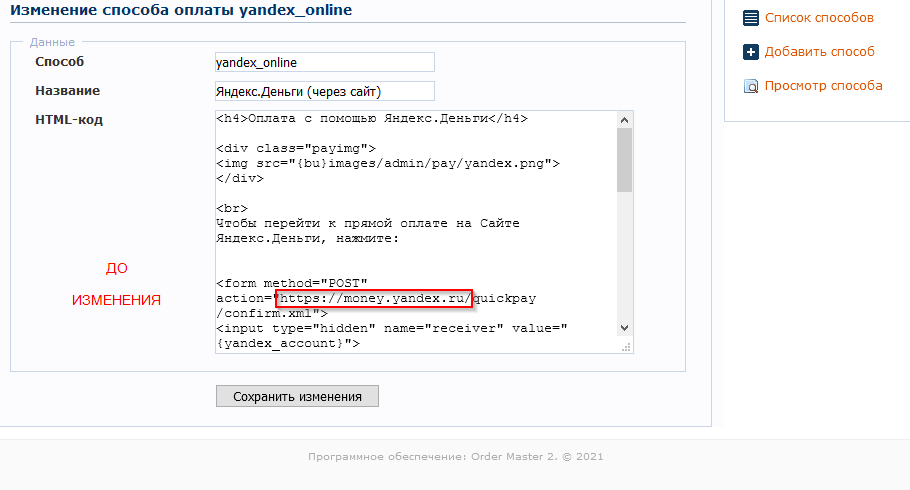Focus the Название field with Яндекс.Деньги
This screenshot has width=910, height=490.
pos(324,91)
